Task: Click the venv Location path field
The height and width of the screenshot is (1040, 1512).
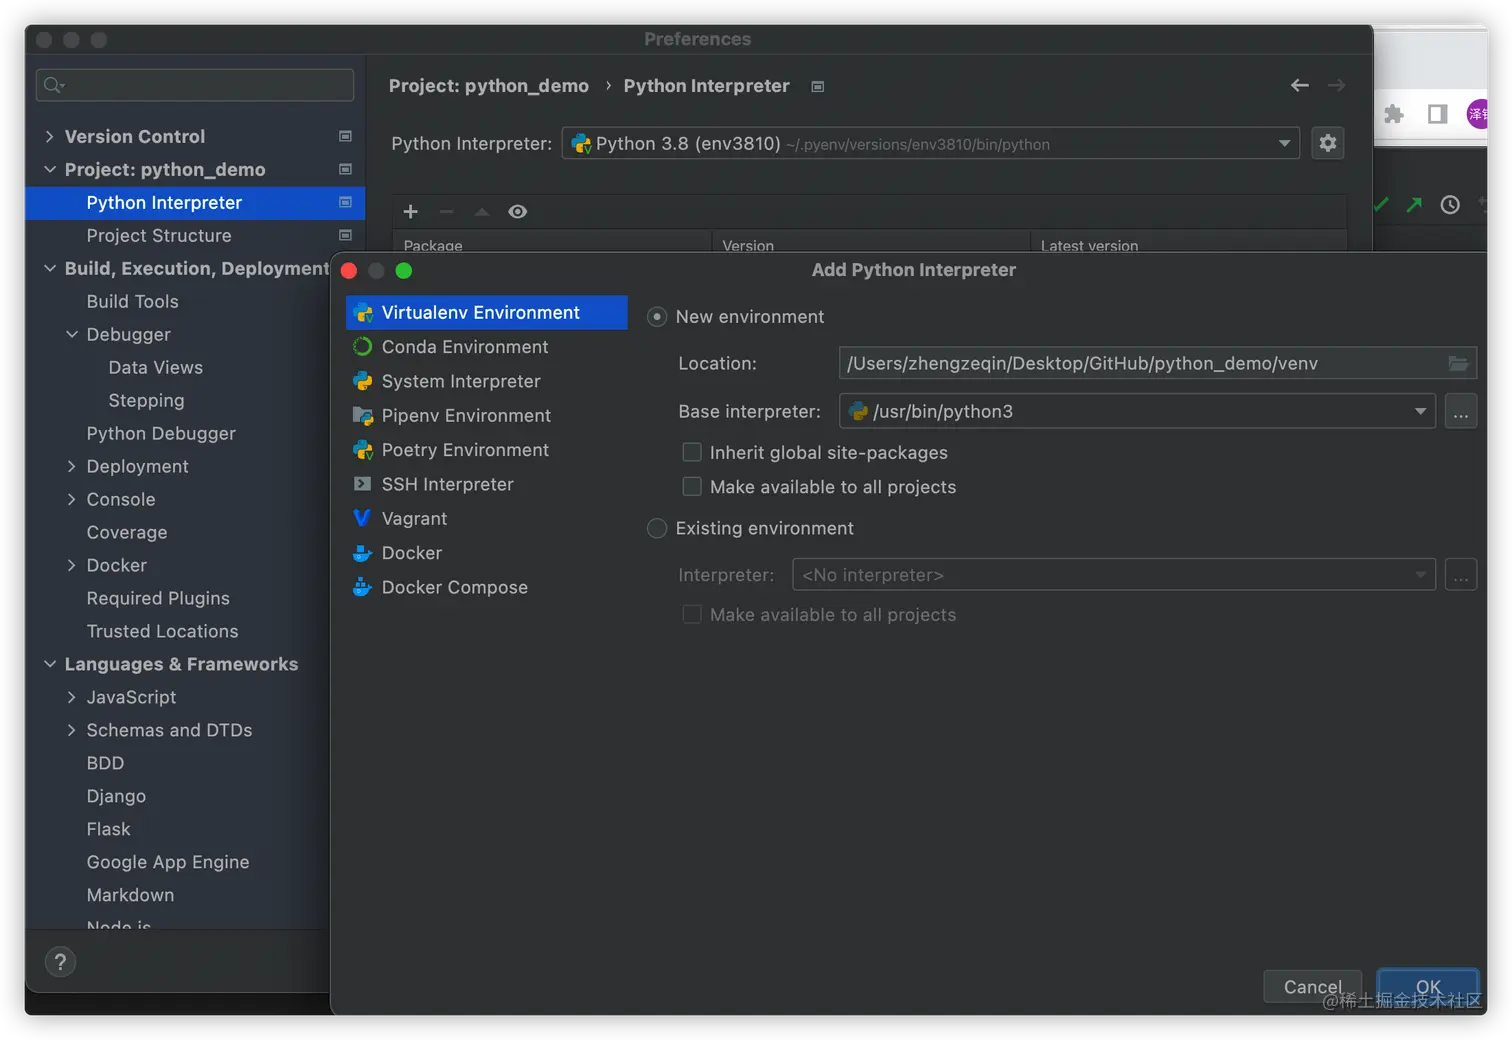Action: tap(1158, 364)
